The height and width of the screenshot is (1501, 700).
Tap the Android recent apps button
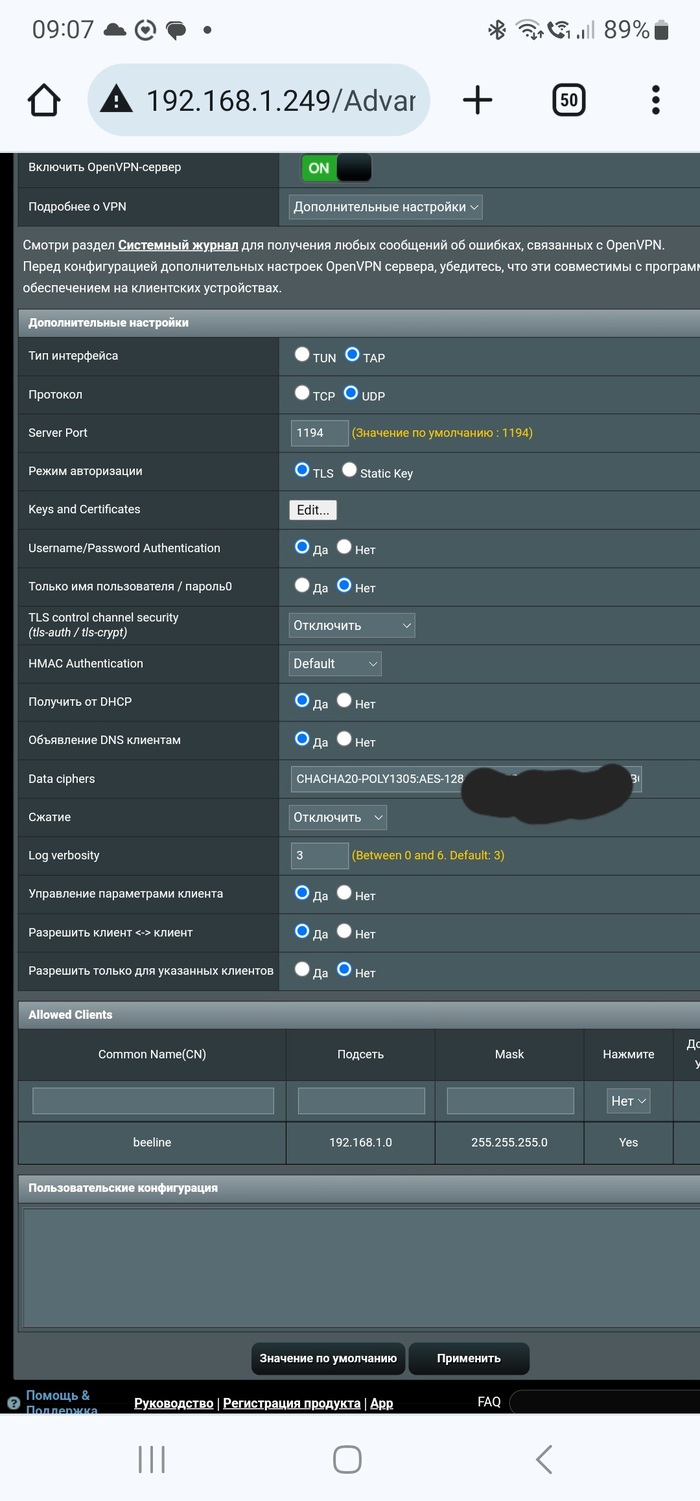tap(151, 1459)
